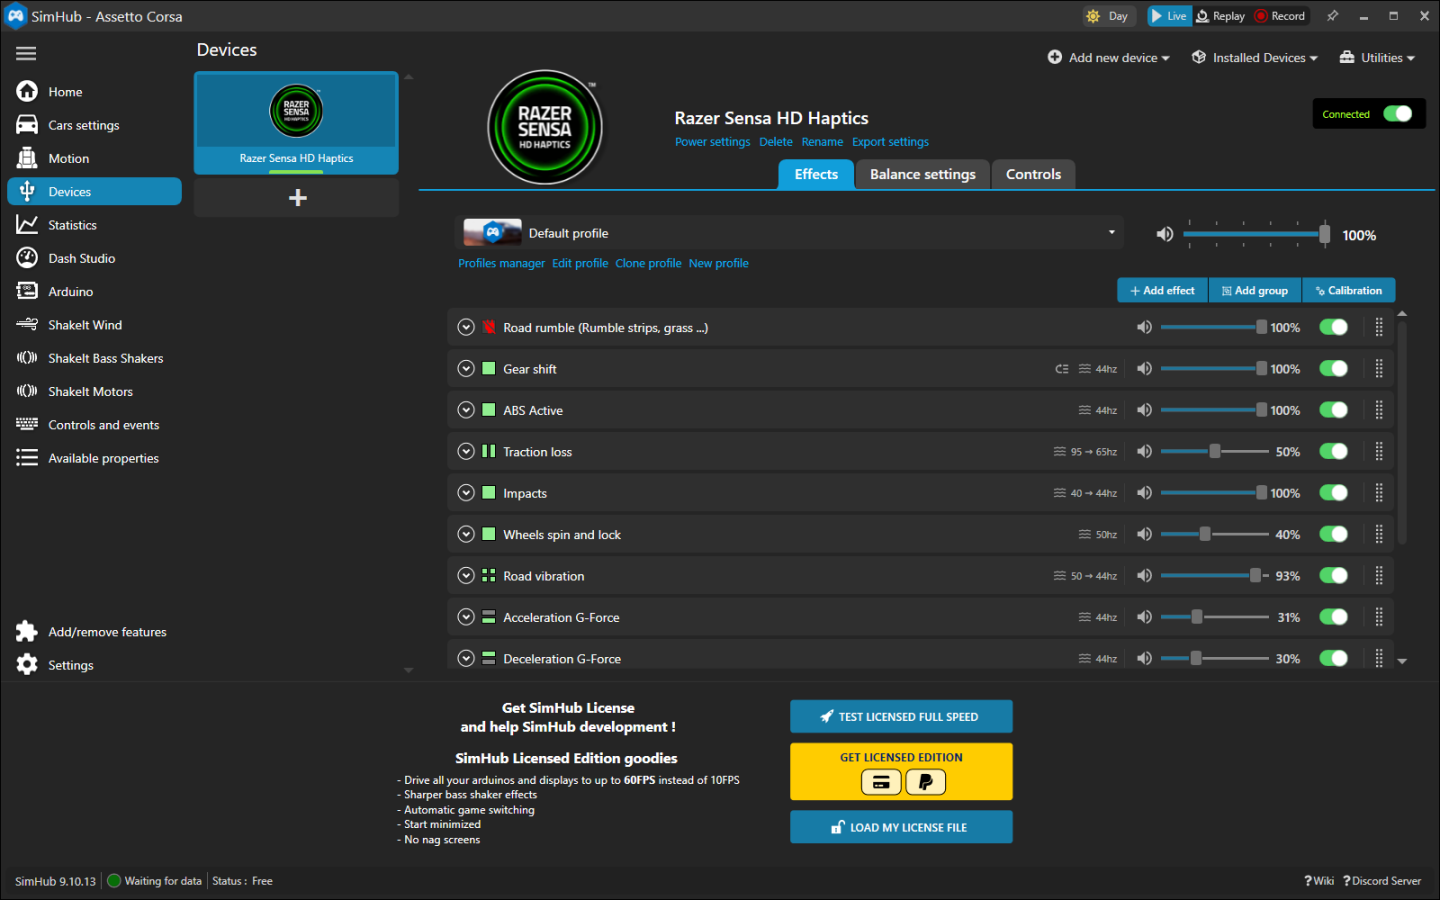The image size is (1440, 900).
Task: Mute the Gear shift effect speaker
Action: coord(1144,369)
